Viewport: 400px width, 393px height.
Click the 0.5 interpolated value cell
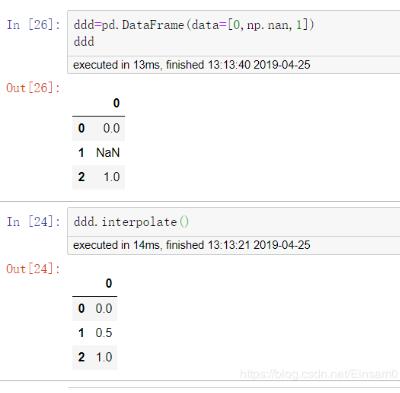click(104, 333)
